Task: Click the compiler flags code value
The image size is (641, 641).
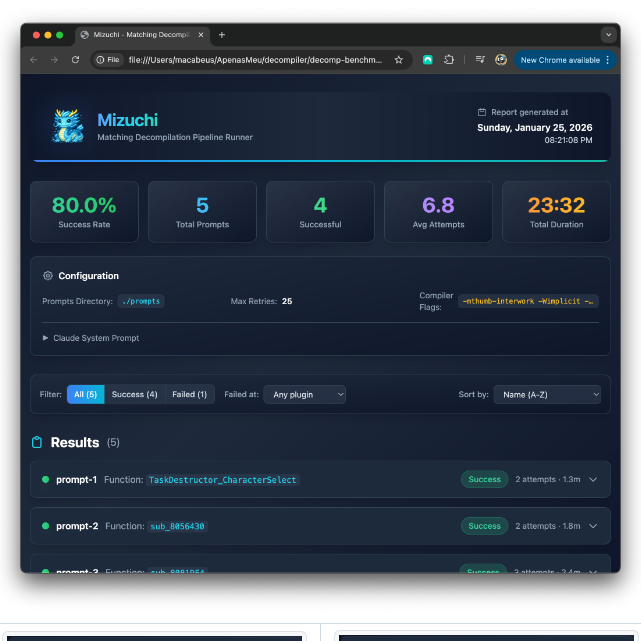Action: pyautogui.click(x=528, y=301)
